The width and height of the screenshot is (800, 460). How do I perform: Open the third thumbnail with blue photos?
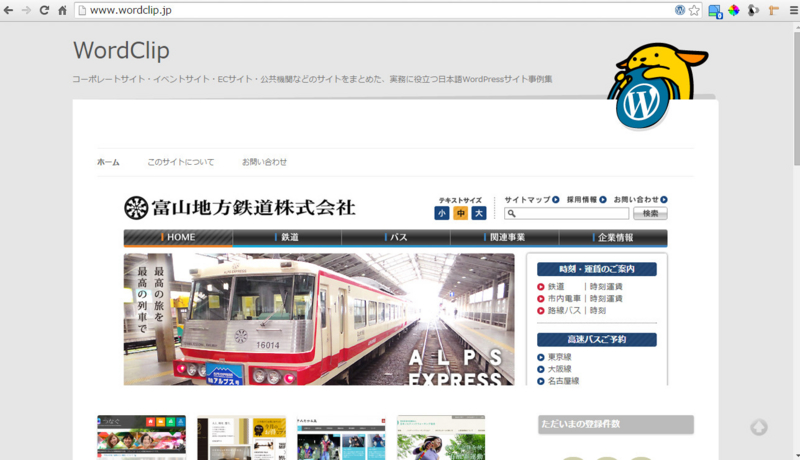point(341,438)
